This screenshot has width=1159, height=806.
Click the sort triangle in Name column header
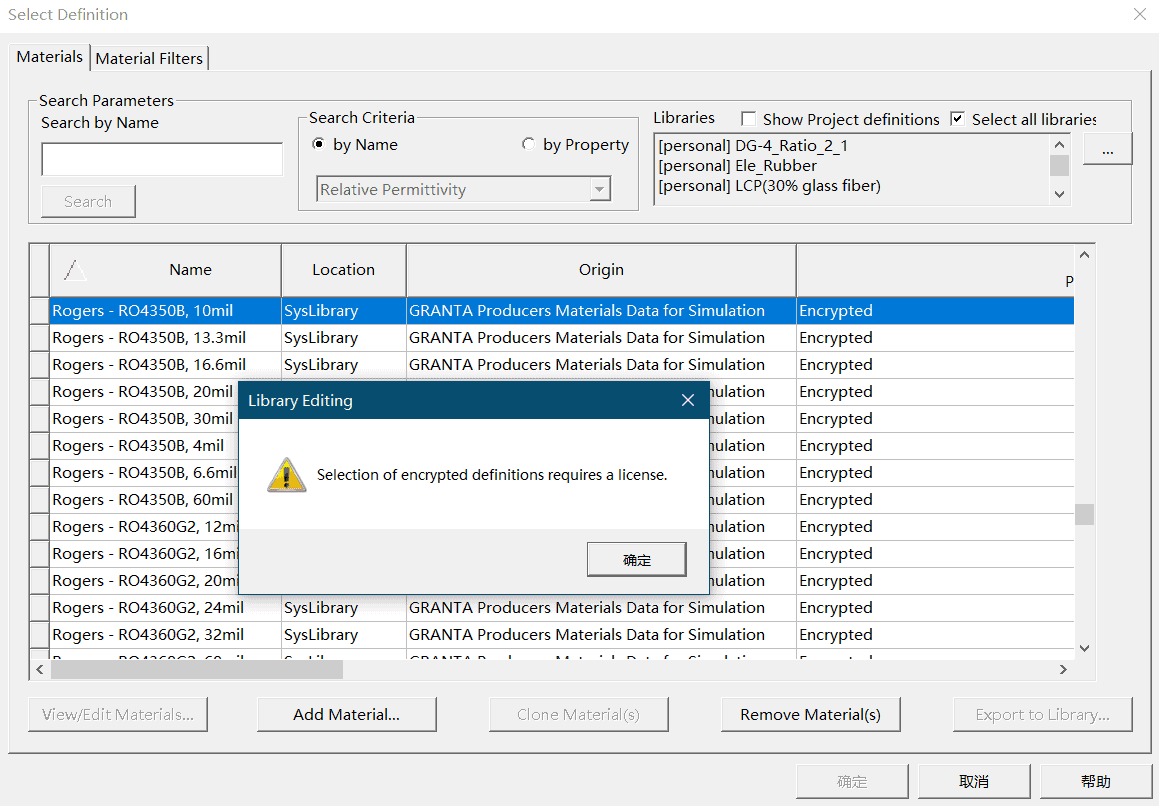pos(74,270)
